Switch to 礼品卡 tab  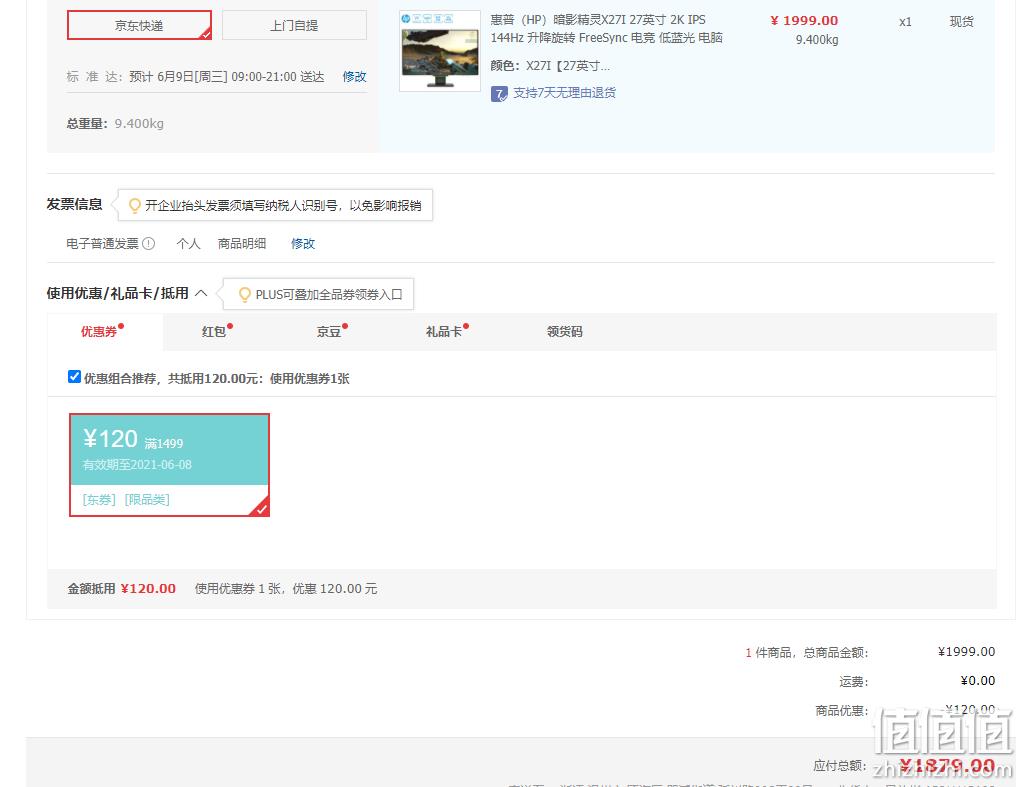click(x=446, y=332)
